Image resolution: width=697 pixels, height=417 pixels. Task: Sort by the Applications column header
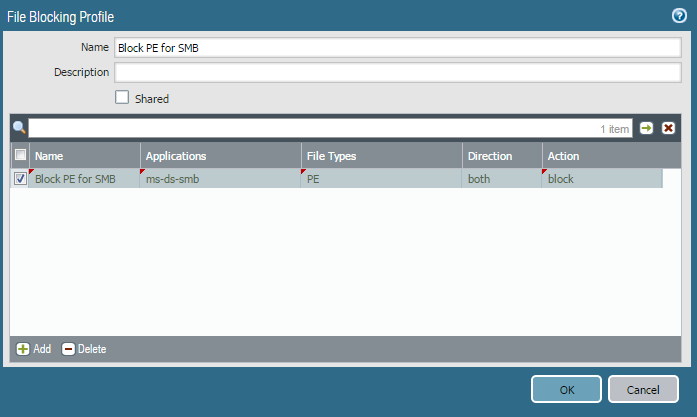tap(221, 156)
